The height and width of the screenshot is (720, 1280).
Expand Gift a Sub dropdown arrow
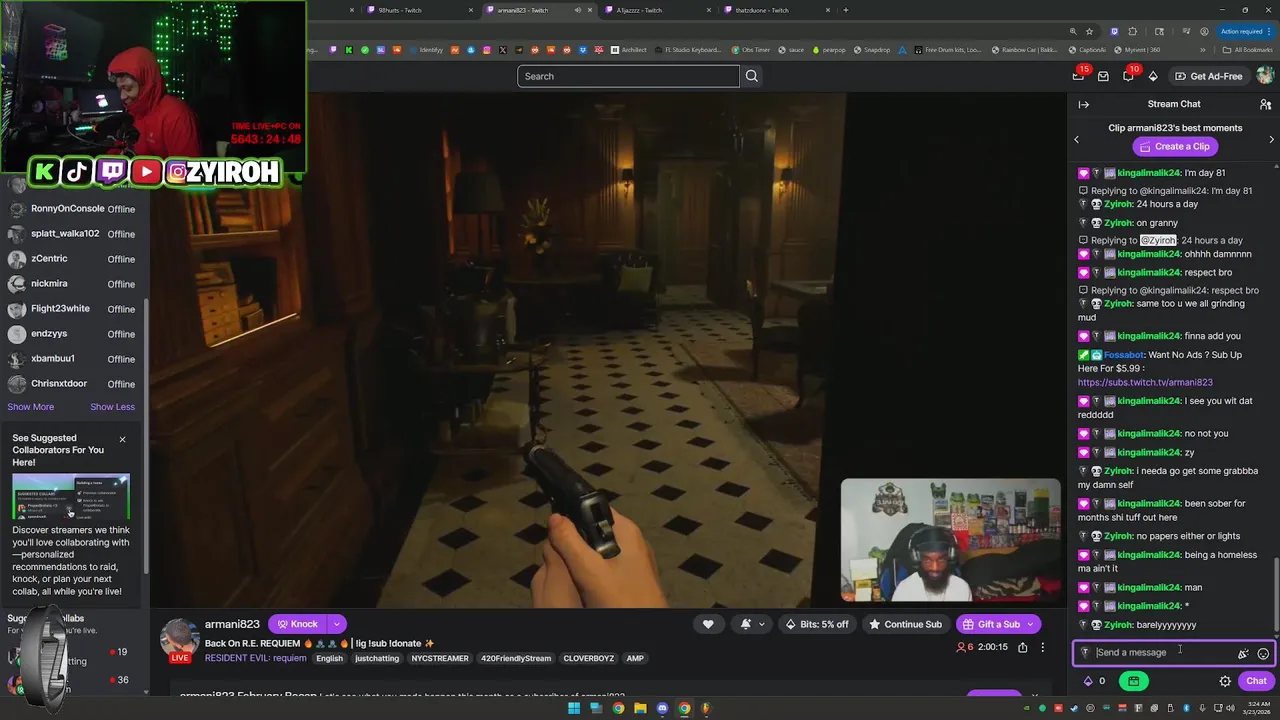click(x=1030, y=624)
